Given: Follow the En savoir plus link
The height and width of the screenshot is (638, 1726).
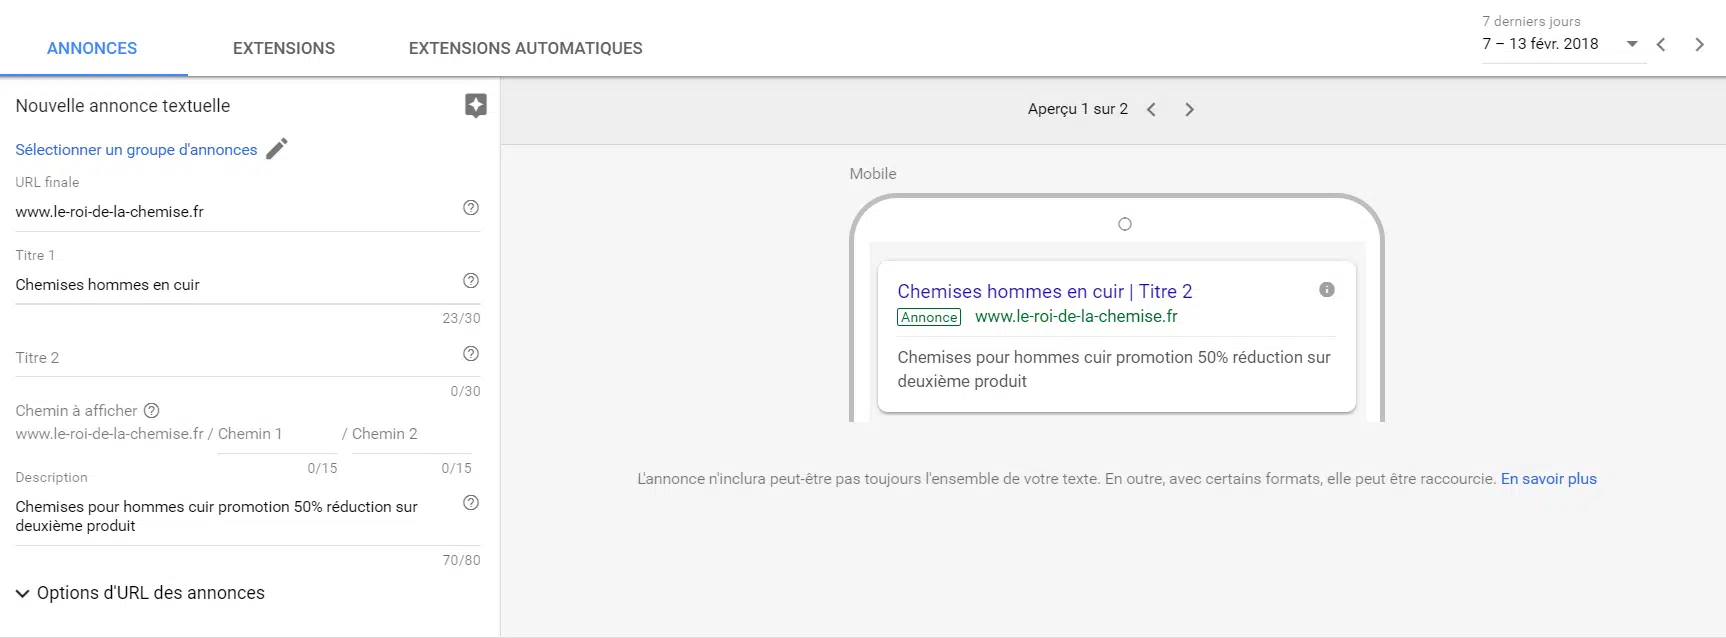Looking at the screenshot, I should click(x=1548, y=479).
